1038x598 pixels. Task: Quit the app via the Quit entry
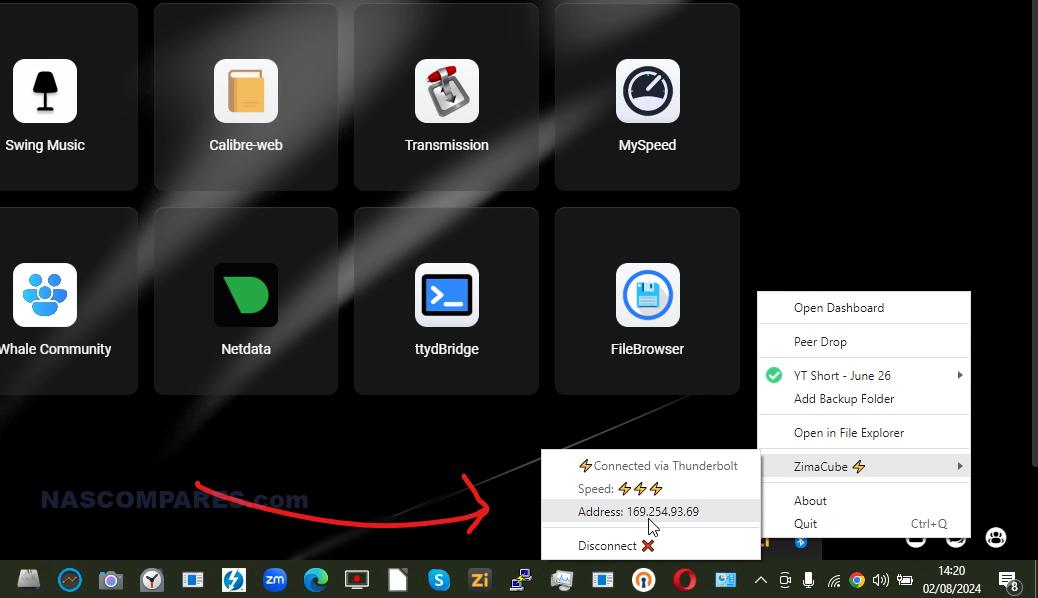864,523
